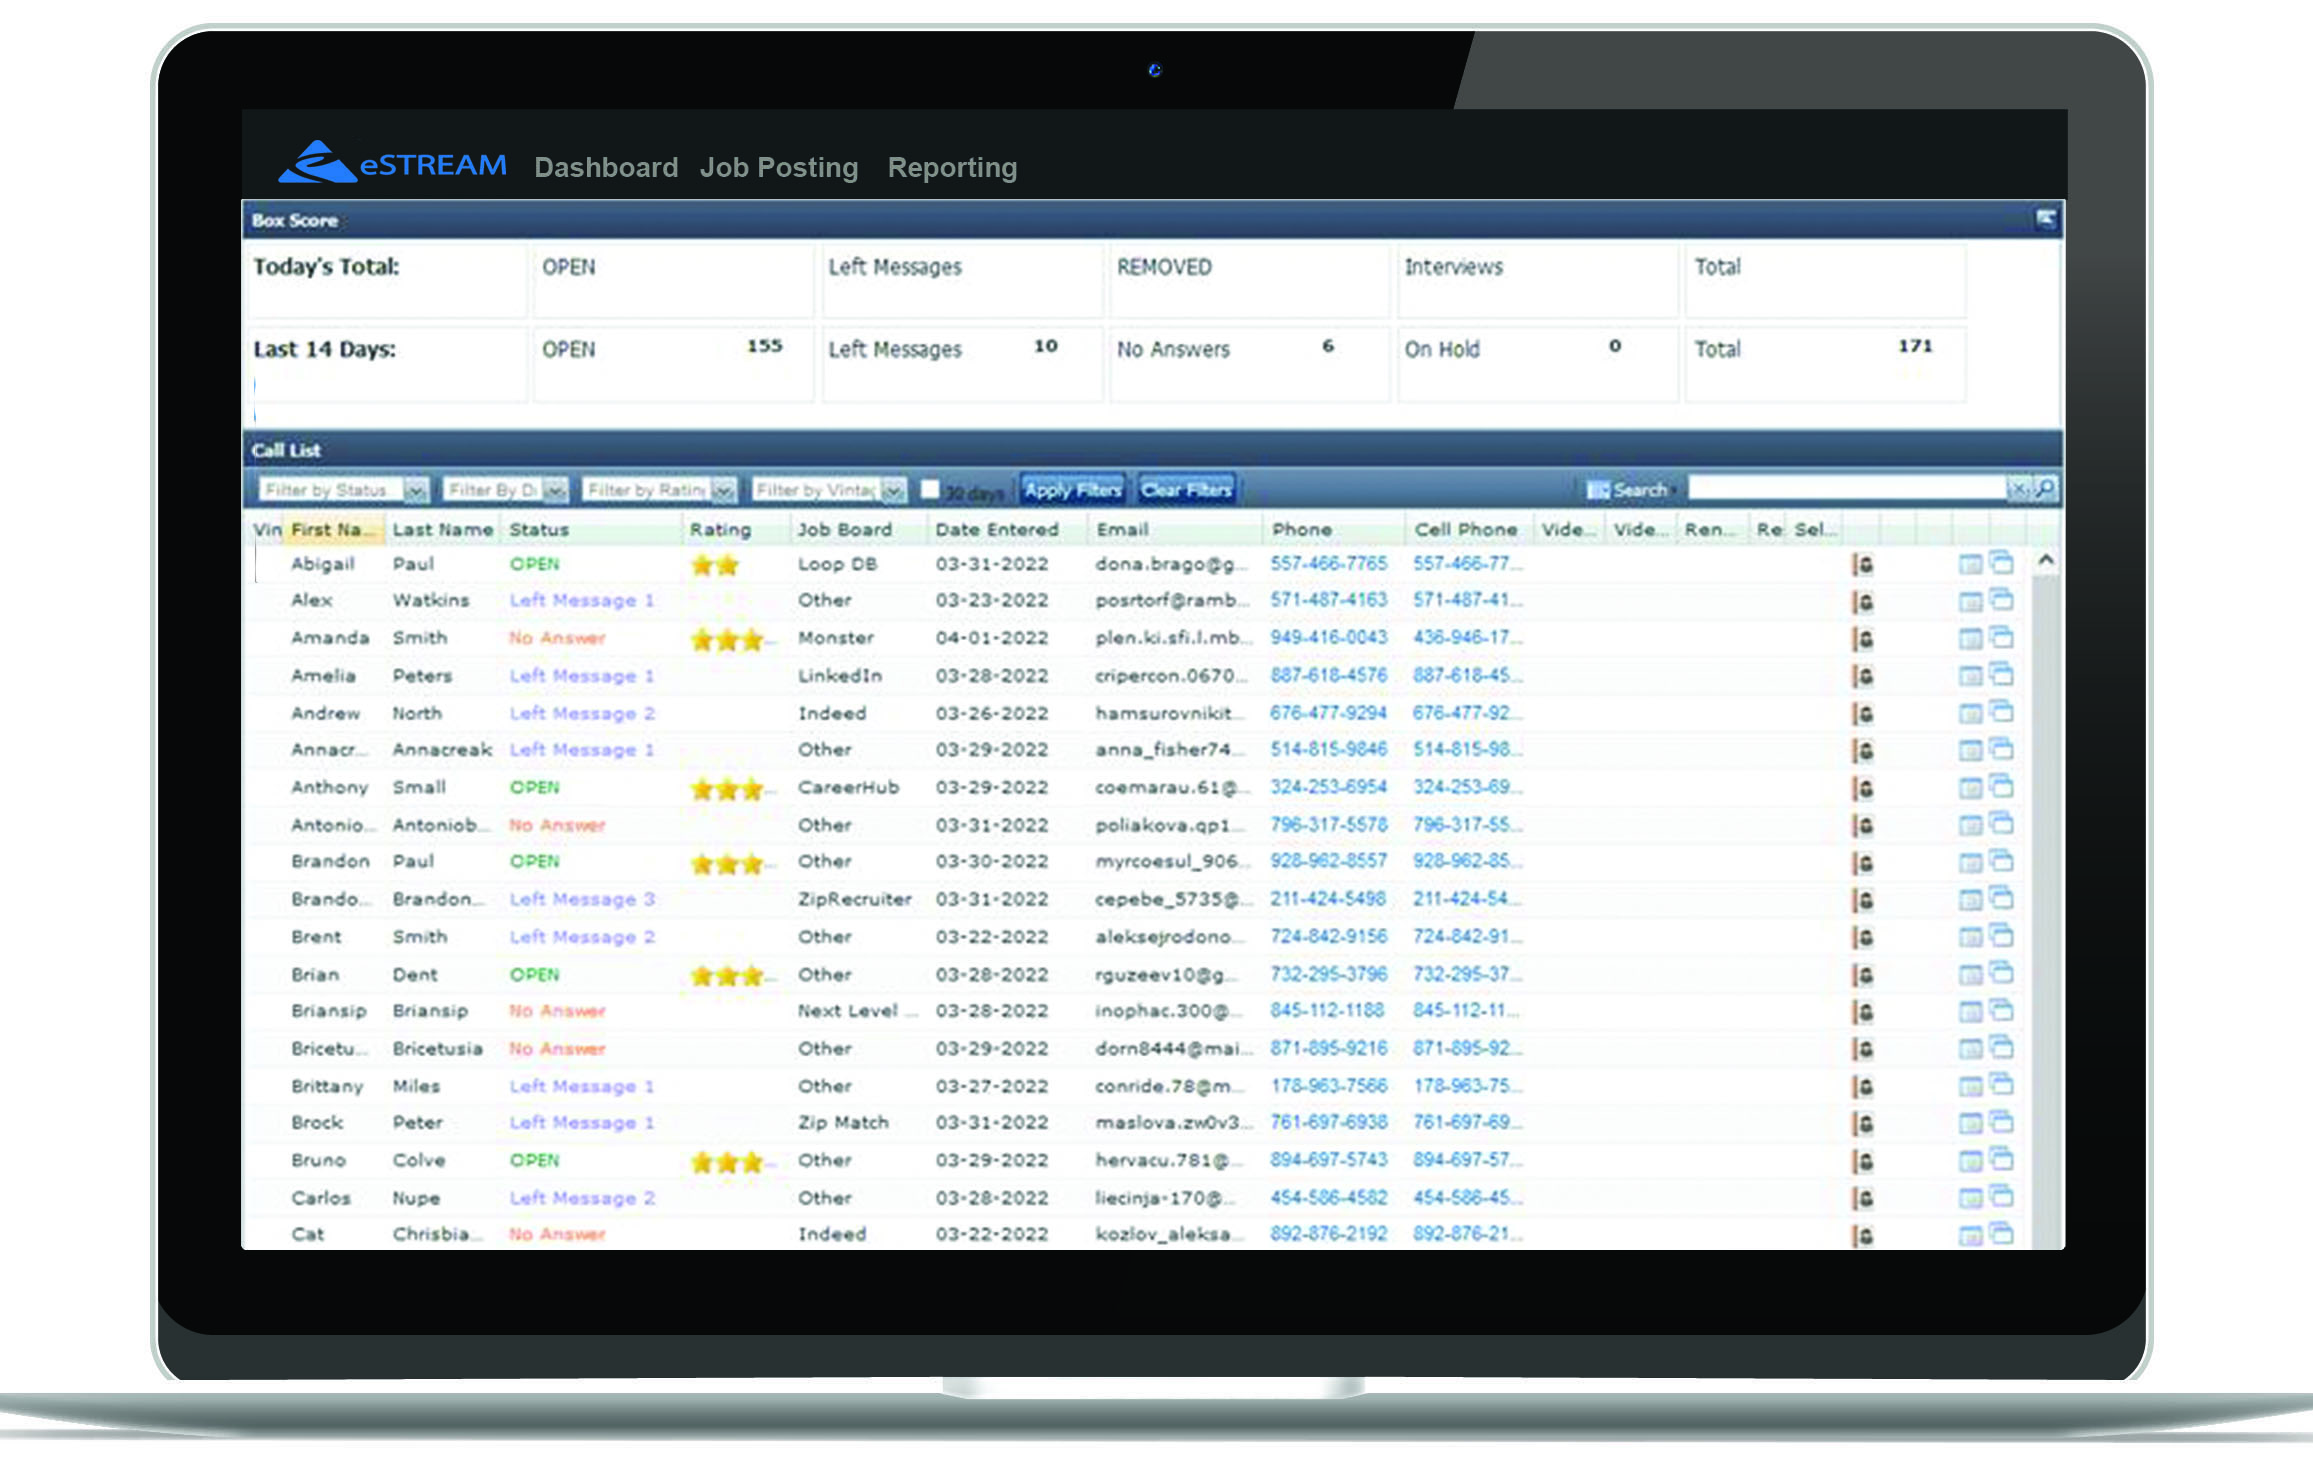Collapse the Box Score panel icon
Screen dimensions: 2313x1471
point(2045,219)
